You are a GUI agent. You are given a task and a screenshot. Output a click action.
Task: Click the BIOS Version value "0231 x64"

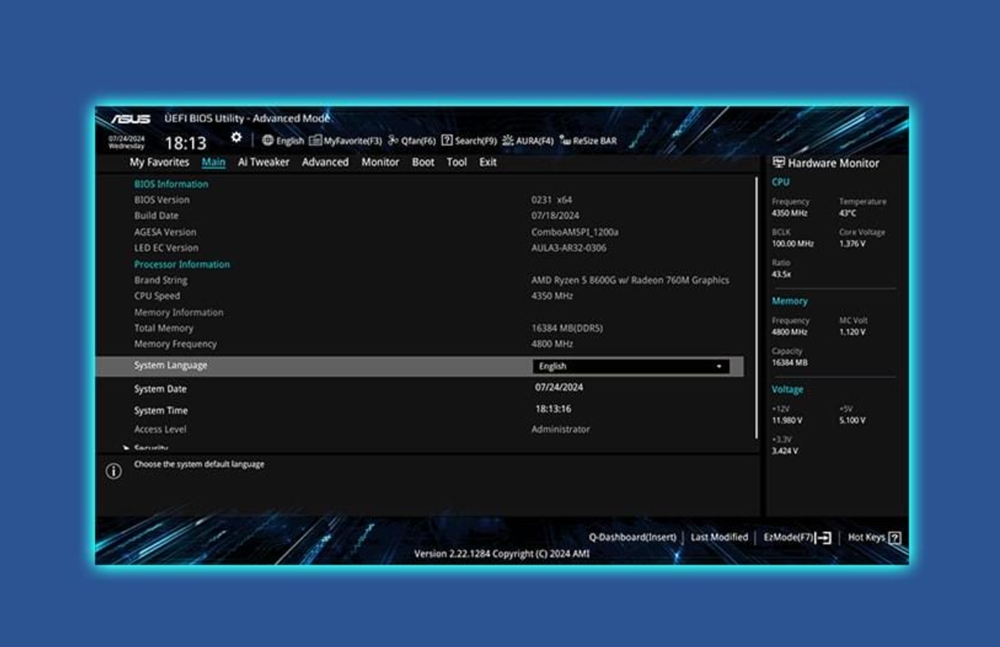[x=552, y=200]
